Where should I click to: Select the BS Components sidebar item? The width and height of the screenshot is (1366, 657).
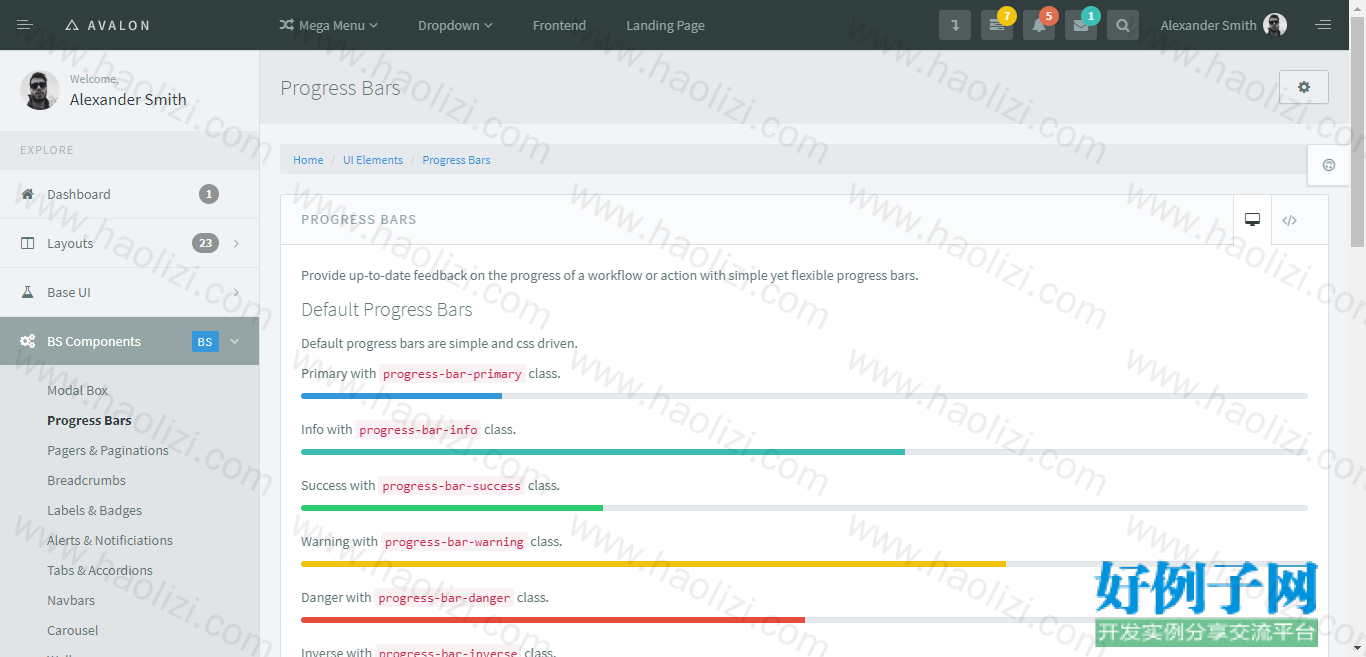[129, 341]
